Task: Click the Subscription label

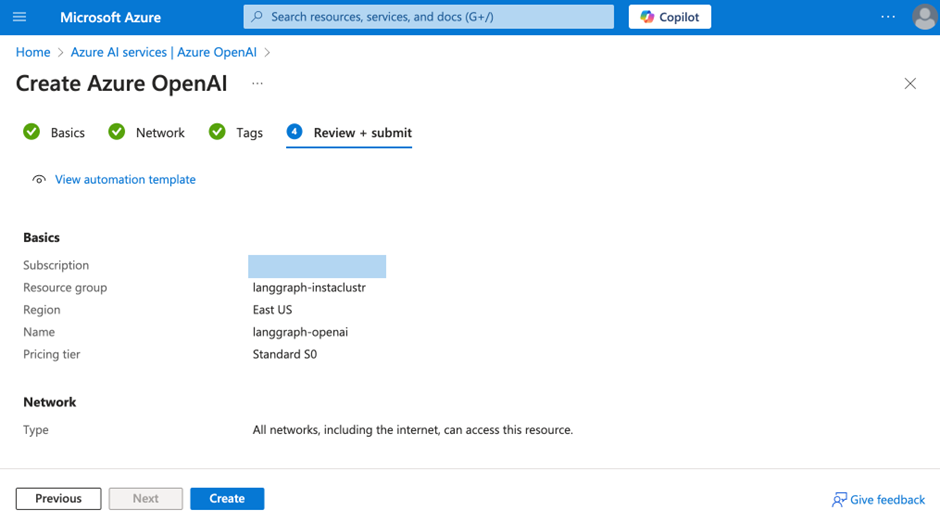Action: pyautogui.click(x=56, y=265)
